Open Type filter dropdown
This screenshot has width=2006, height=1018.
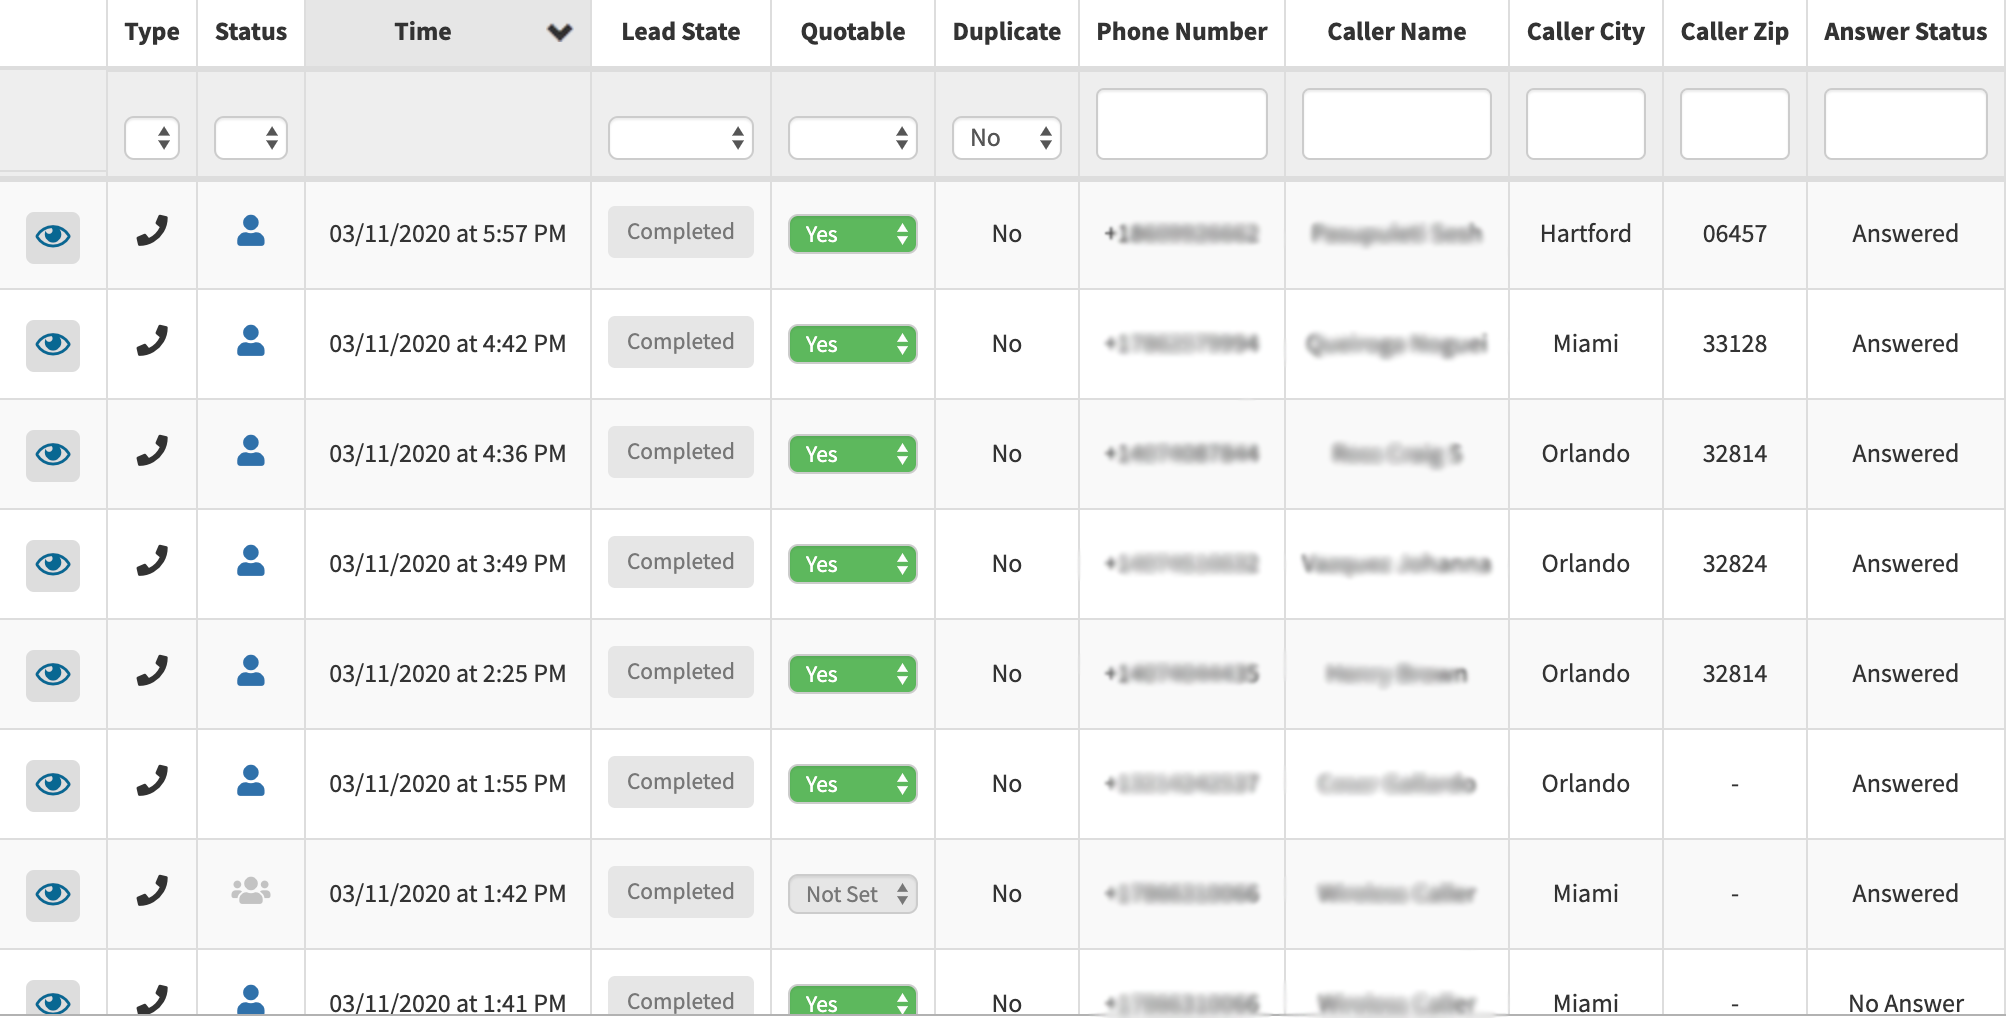point(152,138)
